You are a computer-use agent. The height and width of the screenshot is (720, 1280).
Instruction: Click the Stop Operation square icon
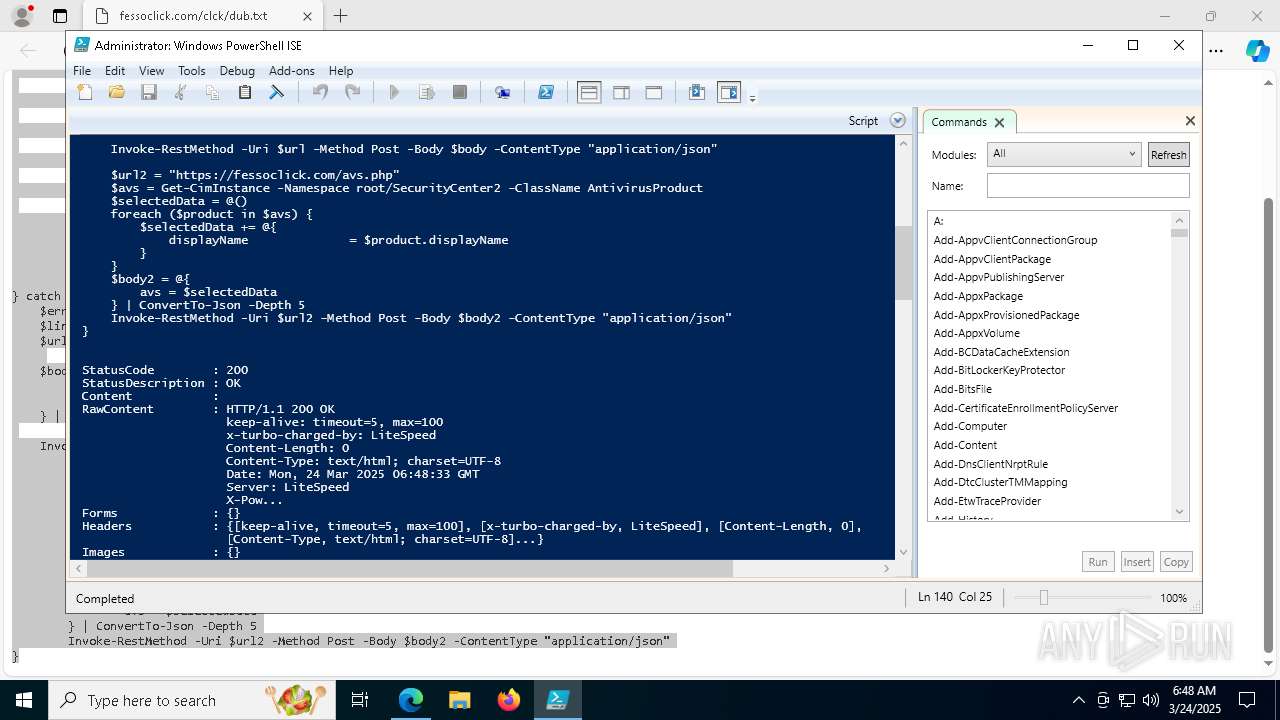click(460, 92)
